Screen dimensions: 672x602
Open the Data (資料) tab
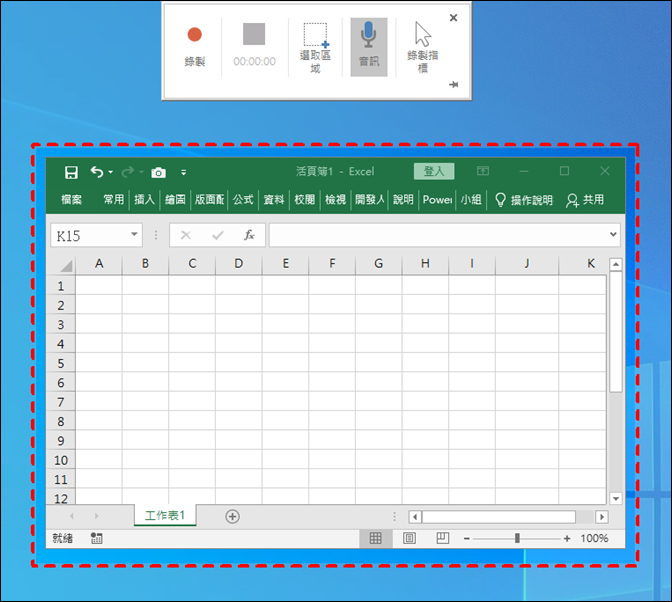[x=274, y=199]
